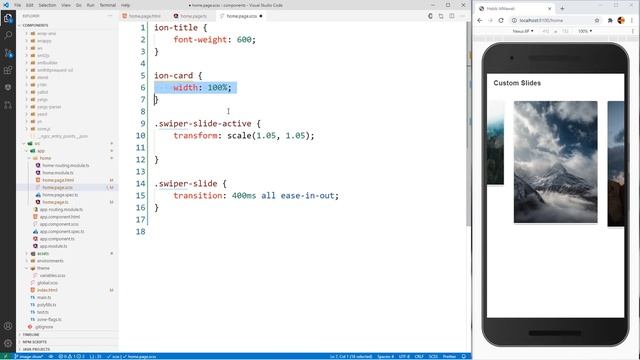This screenshot has height=360, width=640.
Task: Click the CRLF end-of-line status item
Action: [x=419, y=356]
